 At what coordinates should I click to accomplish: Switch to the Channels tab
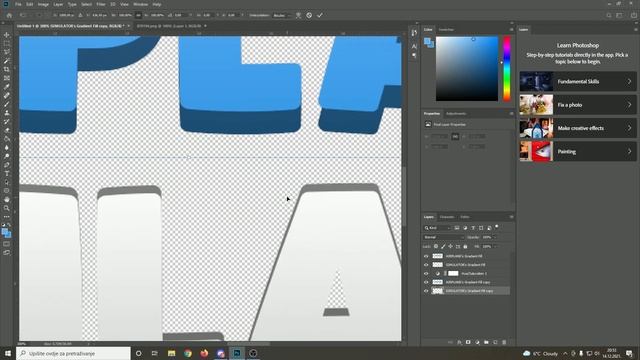[x=447, y=217]
